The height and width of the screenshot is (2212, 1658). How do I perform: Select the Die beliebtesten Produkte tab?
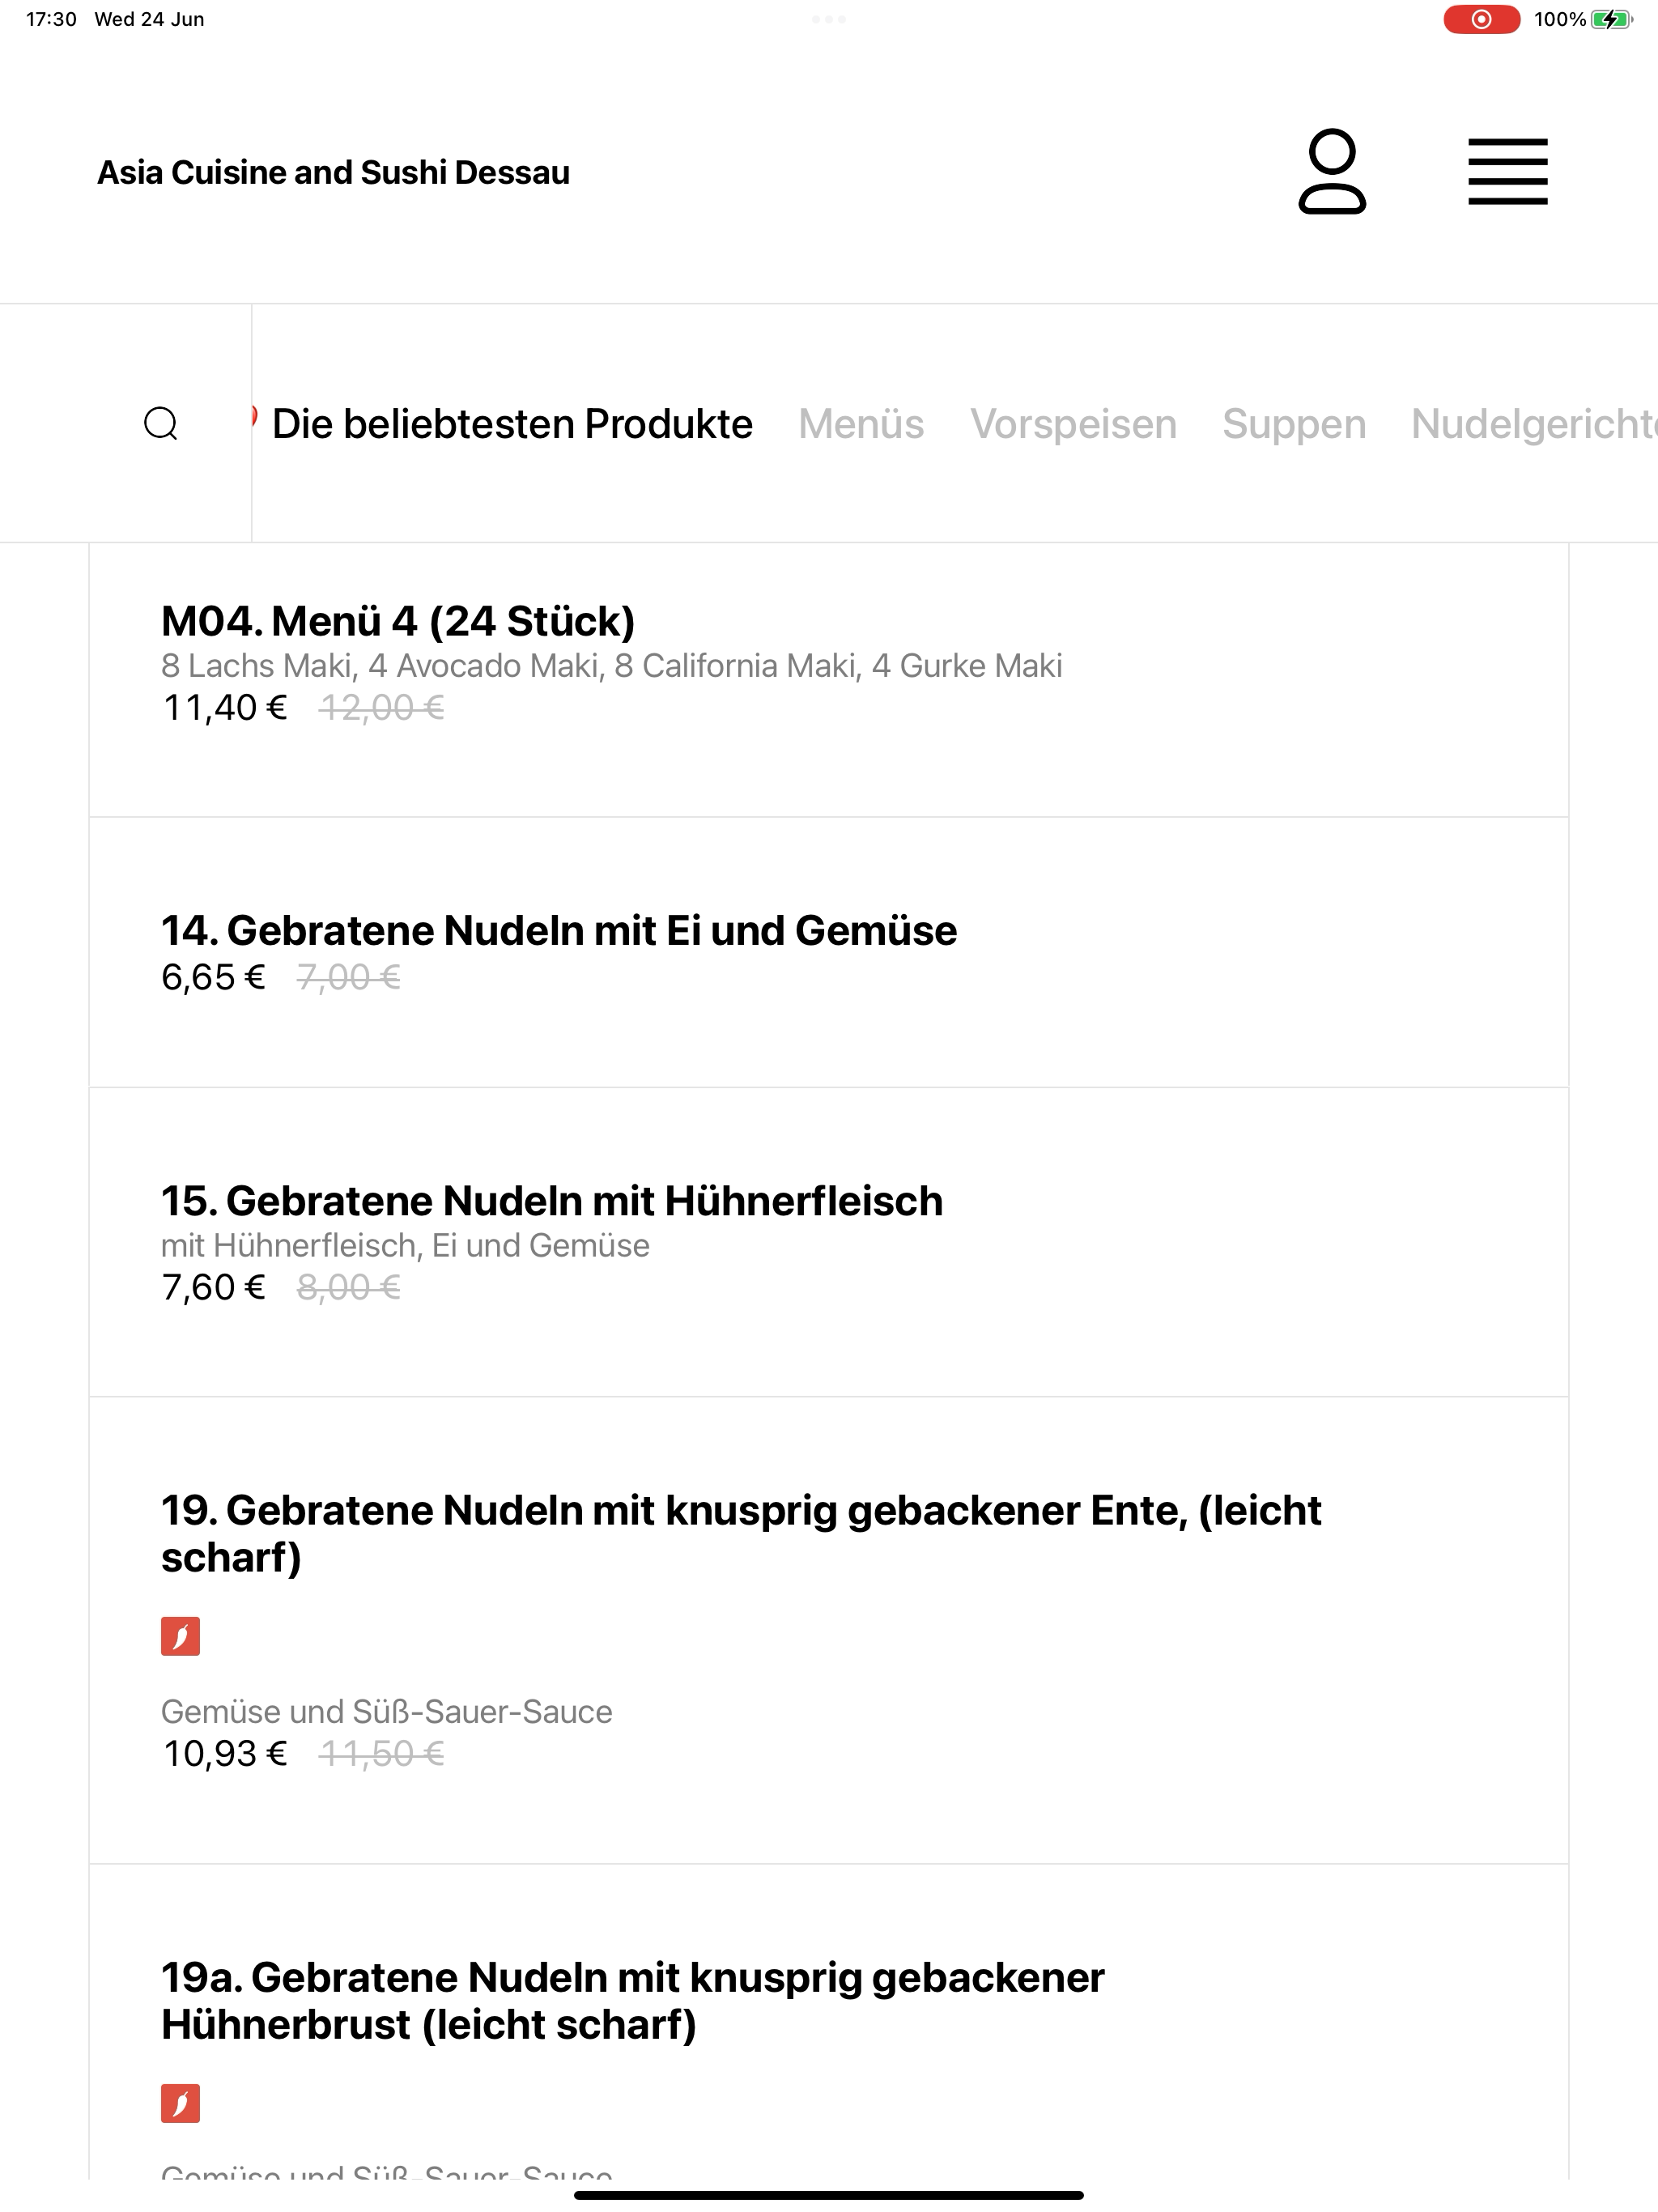(x=512, y=424)
